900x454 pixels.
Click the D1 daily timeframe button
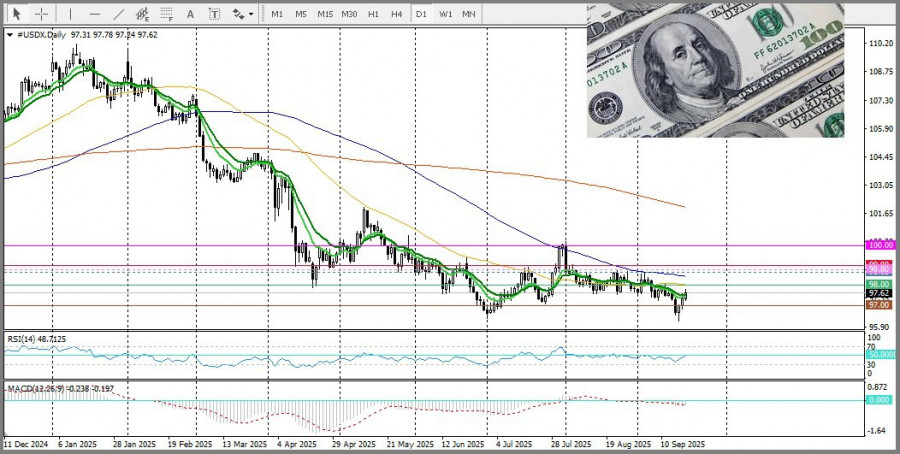(422, 14)
